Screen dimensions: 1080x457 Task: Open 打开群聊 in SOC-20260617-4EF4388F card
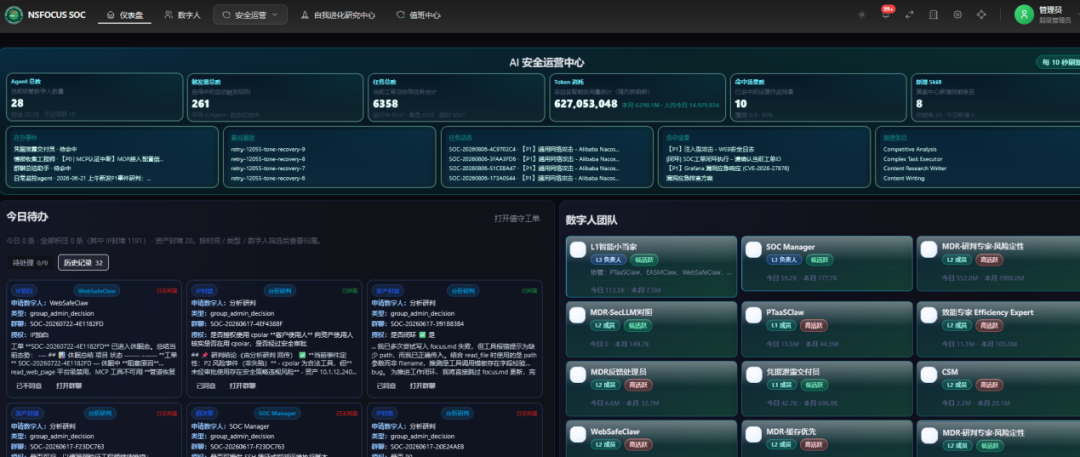(242, 386)
